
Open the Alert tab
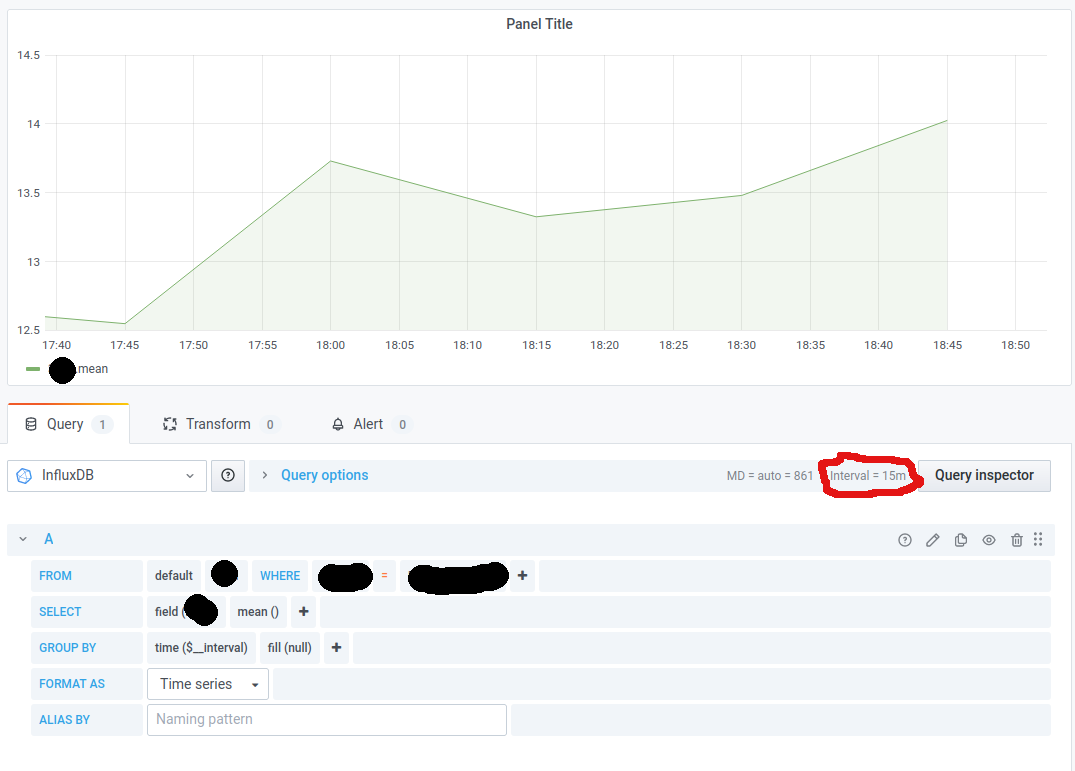[x=370, y=423]
